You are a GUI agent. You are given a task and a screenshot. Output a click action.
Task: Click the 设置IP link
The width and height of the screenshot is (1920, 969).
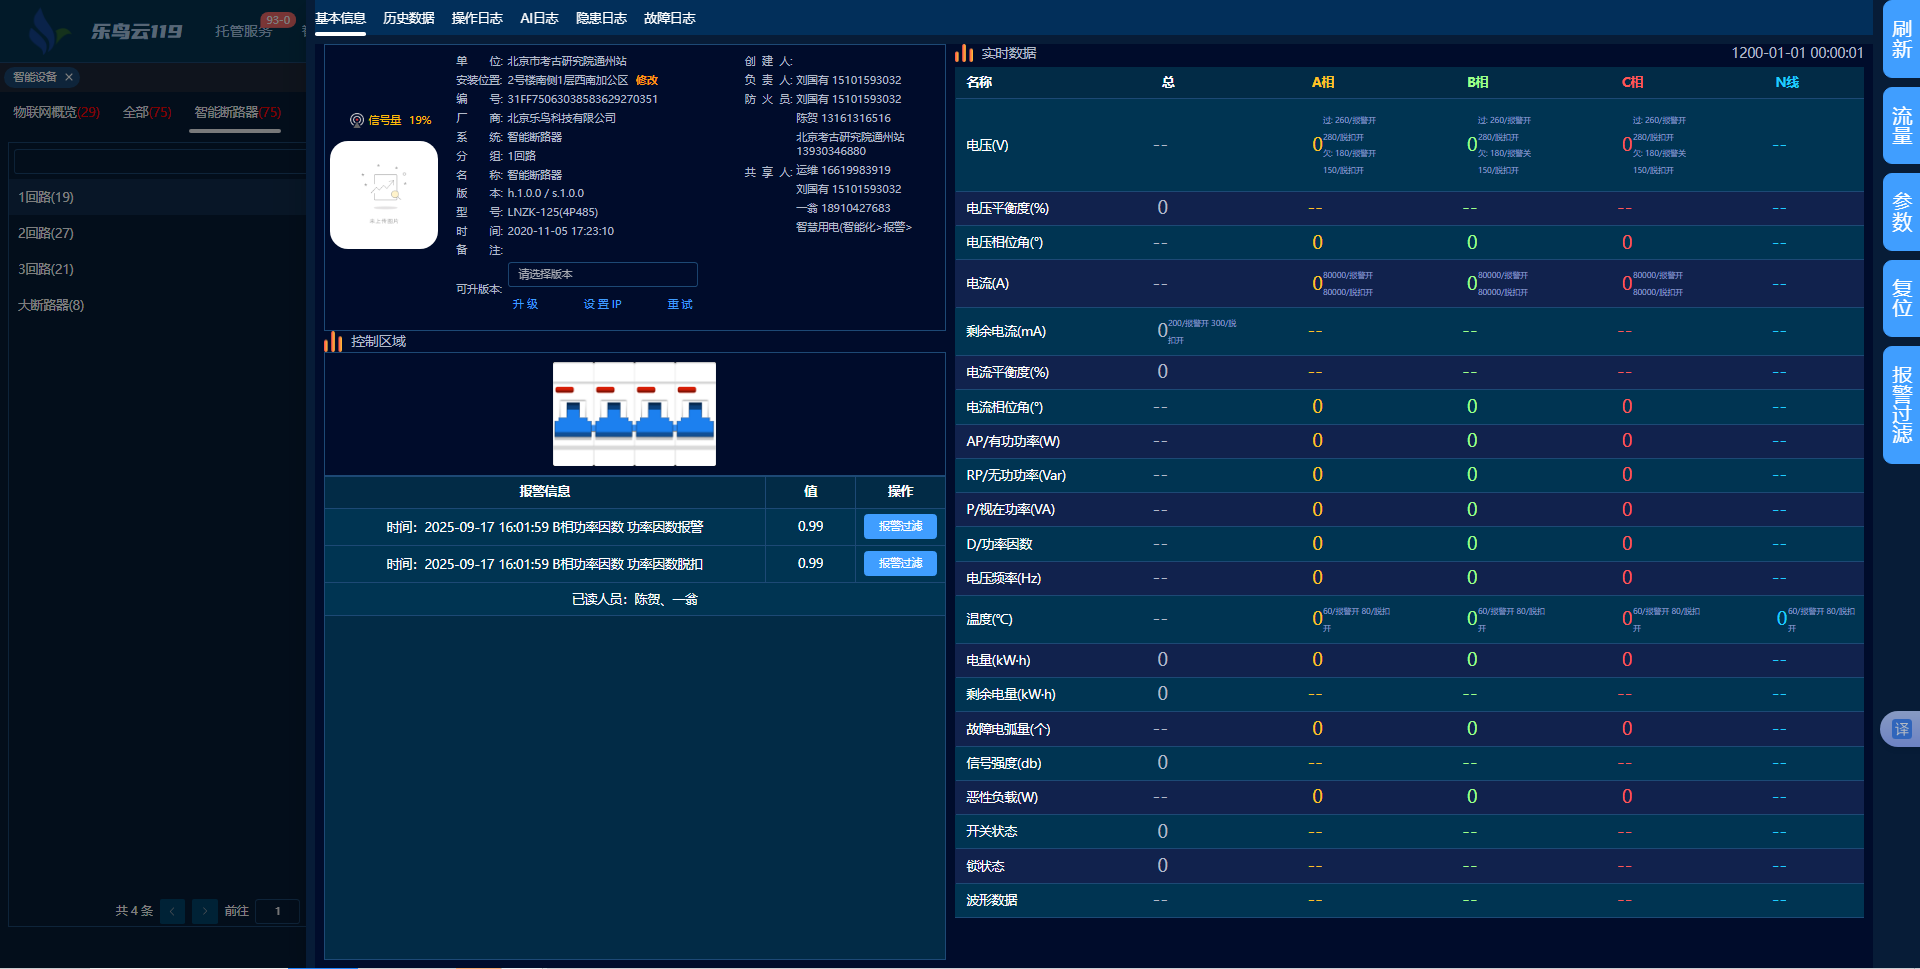tap(602, 304)
